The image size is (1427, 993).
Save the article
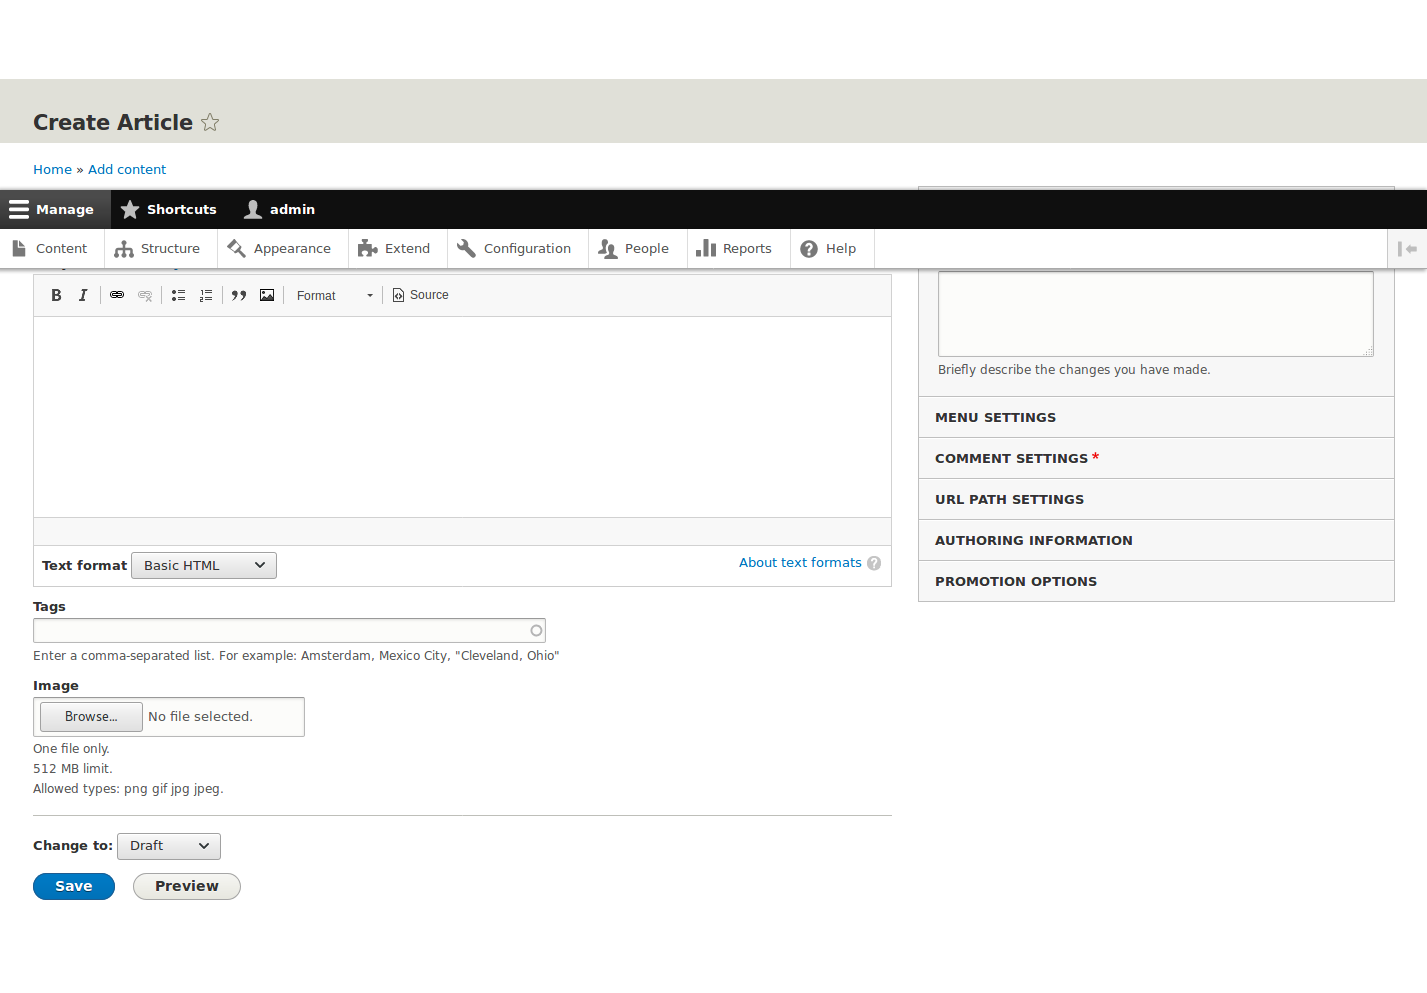pos(73,886)
